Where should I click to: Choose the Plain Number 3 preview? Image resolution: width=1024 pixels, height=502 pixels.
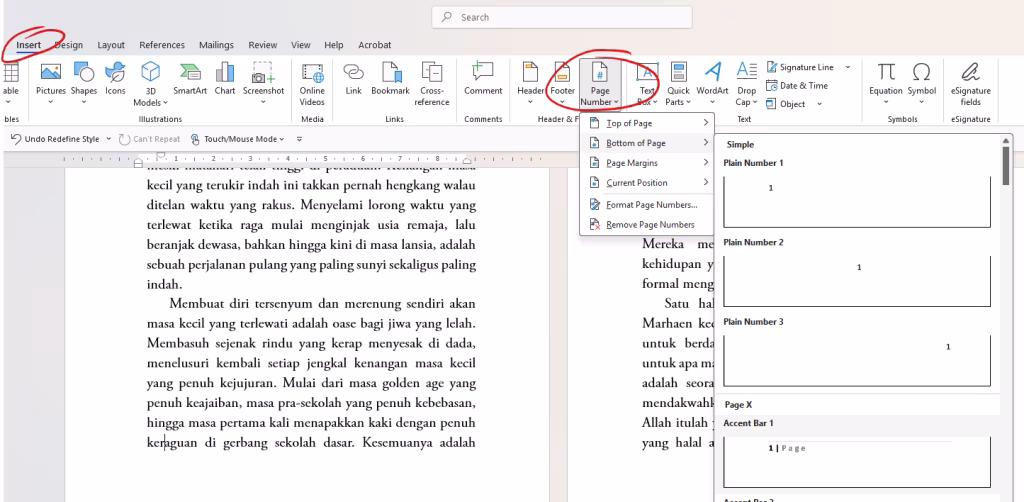857,360
